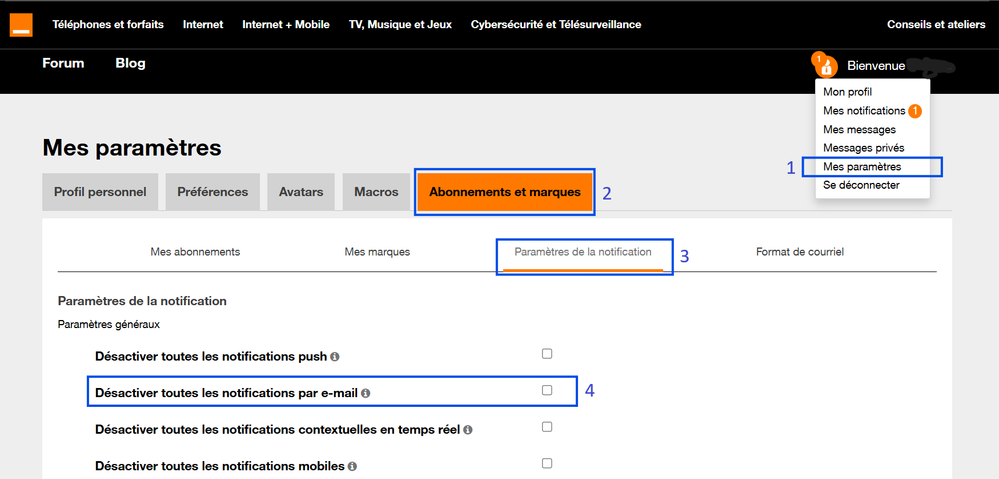Switch to Macros tab
Image resolution: width=999 pixels, height=479 pixels.
377,192
